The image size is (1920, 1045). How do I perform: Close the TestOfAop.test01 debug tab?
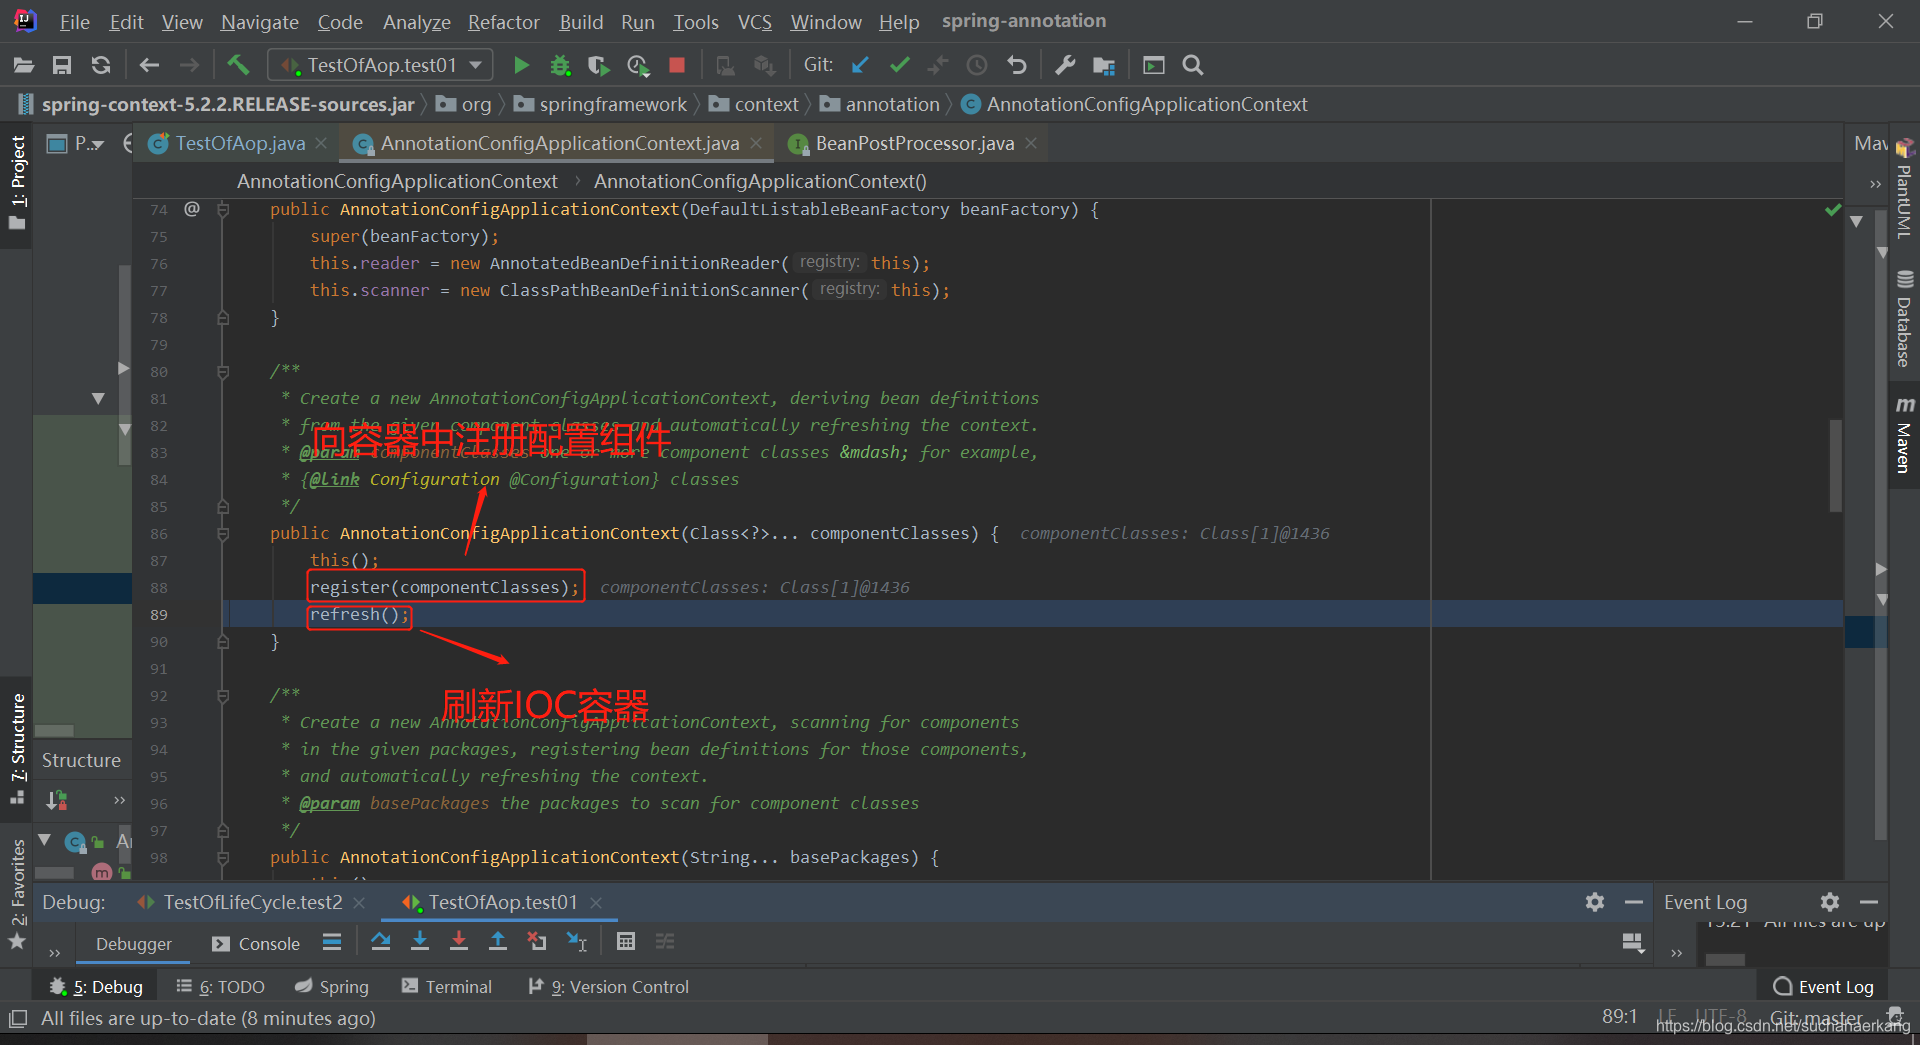pyautogui.click(x=596, y=902)
